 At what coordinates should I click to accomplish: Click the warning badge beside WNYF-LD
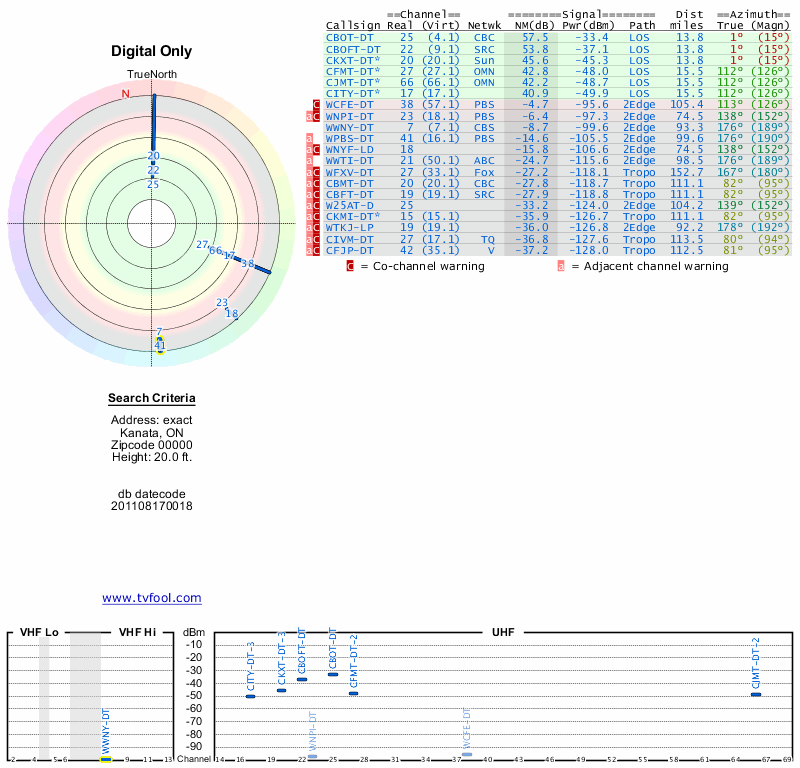click(313, 150)
